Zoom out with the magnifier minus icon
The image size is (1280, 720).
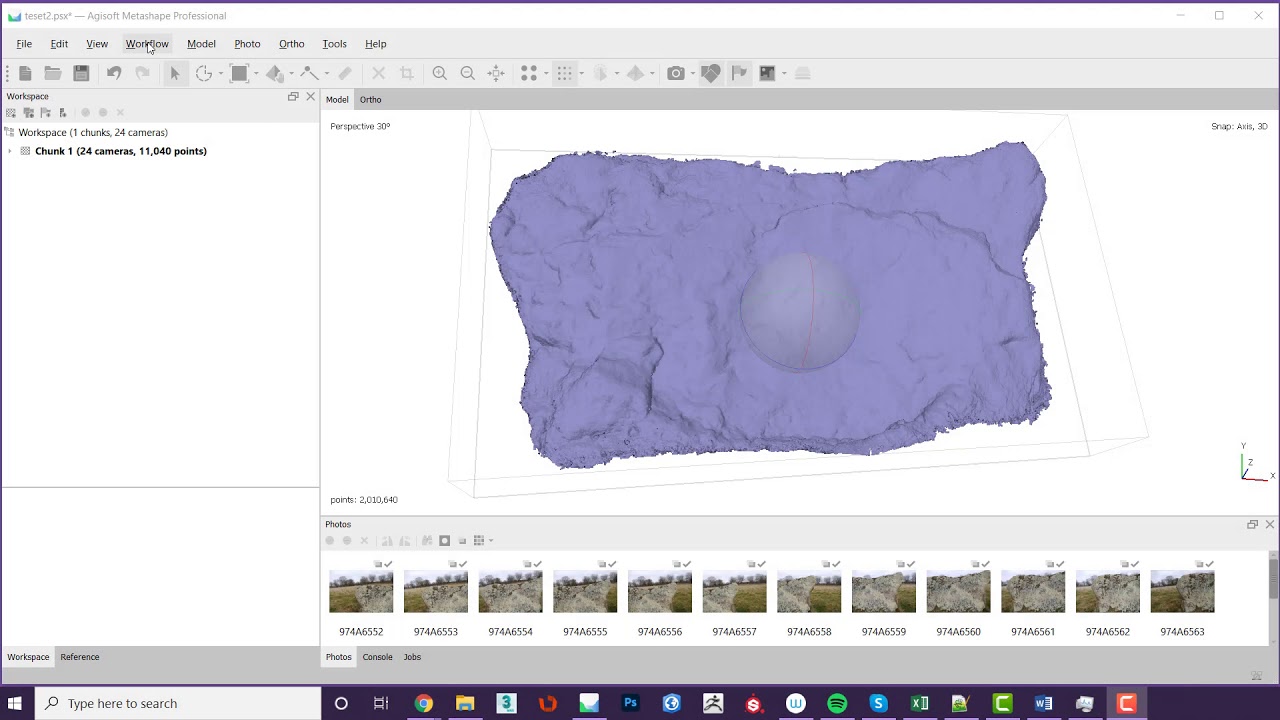(467, 73)
